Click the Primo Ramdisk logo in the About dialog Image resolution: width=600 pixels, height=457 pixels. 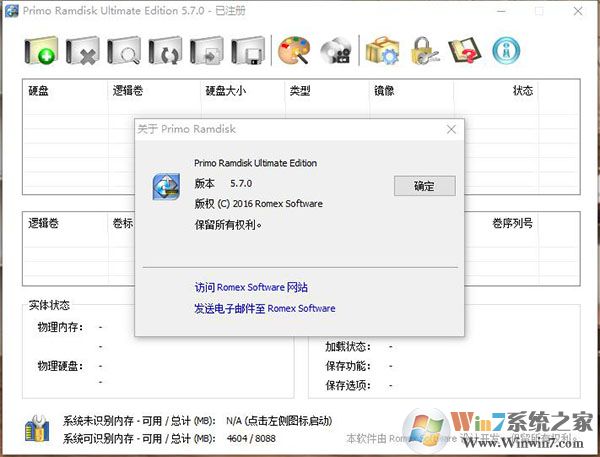click(x=166, y=186)
